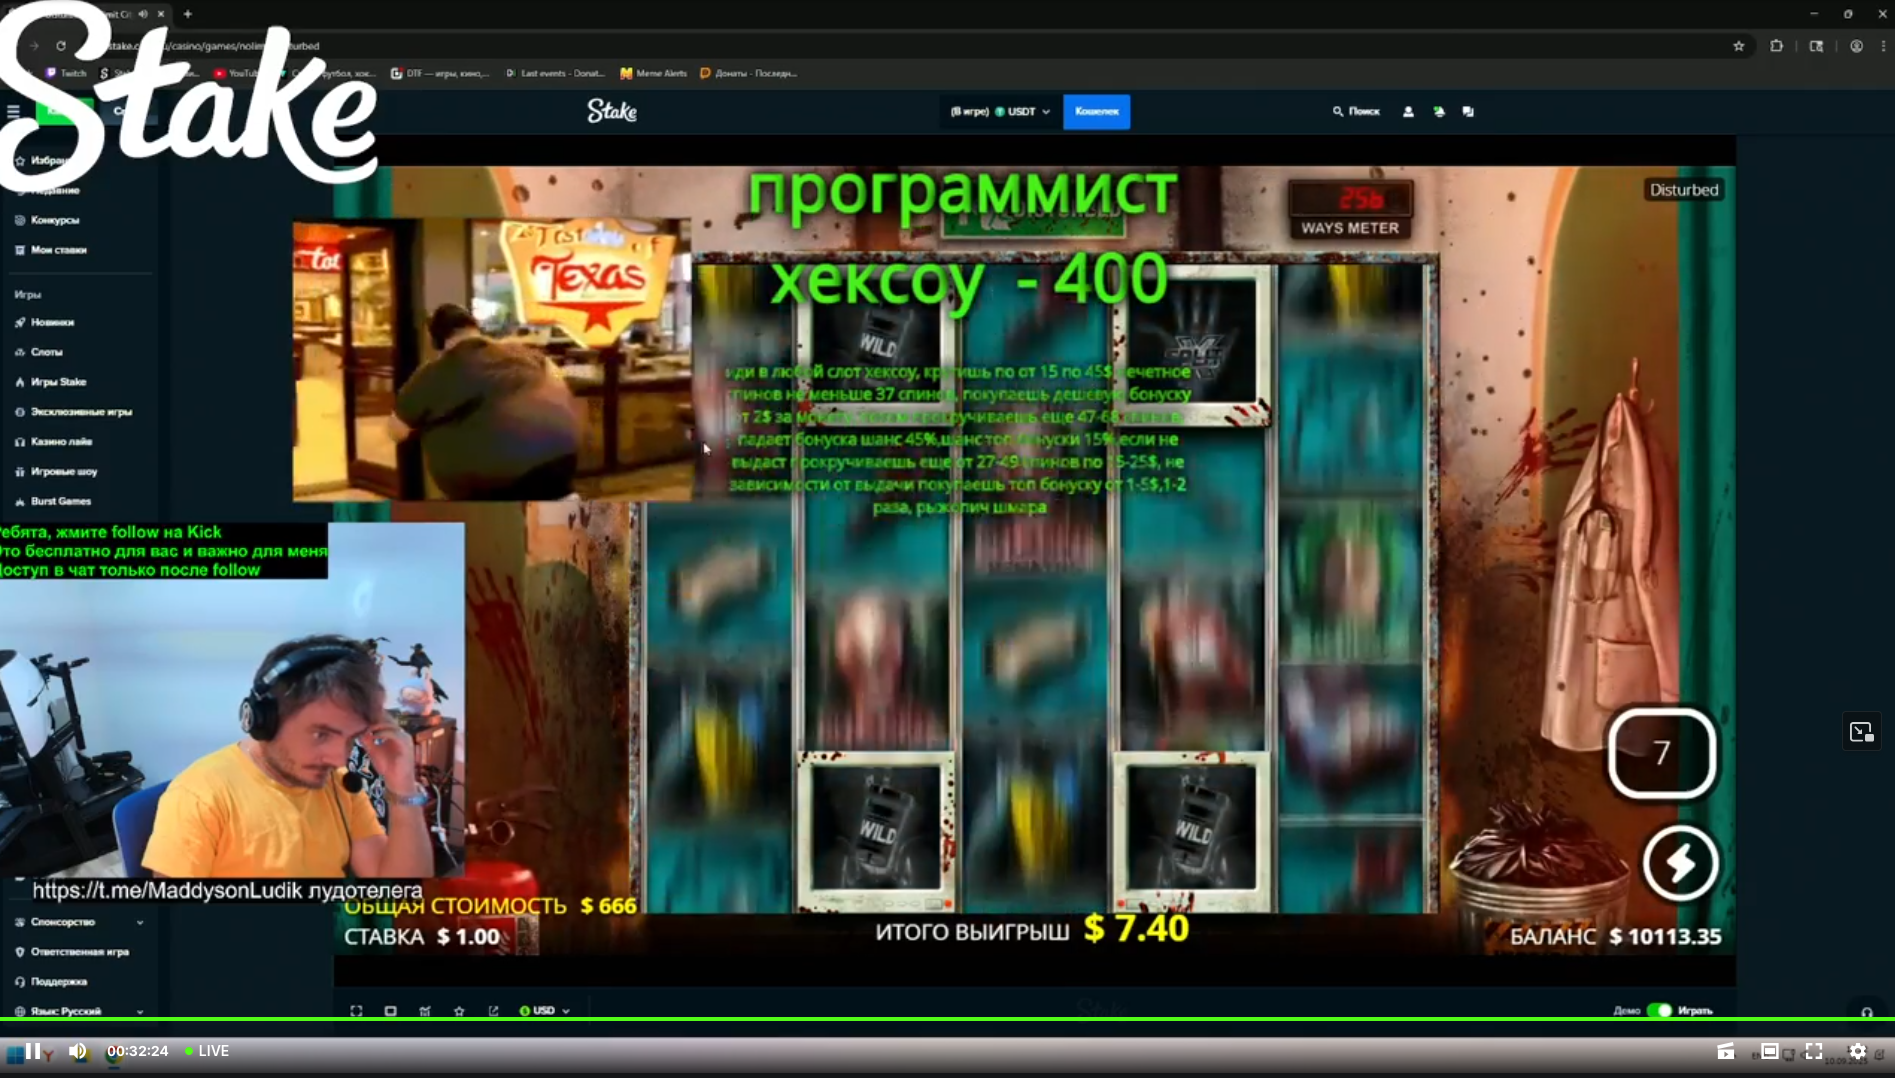Reload the page in the browser
1895x1078 pixels.
(61, 46)
